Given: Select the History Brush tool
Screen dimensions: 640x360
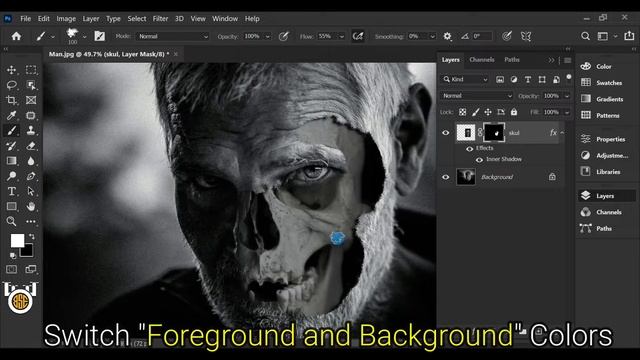Looking at the screenshot, I should [11, 146].
